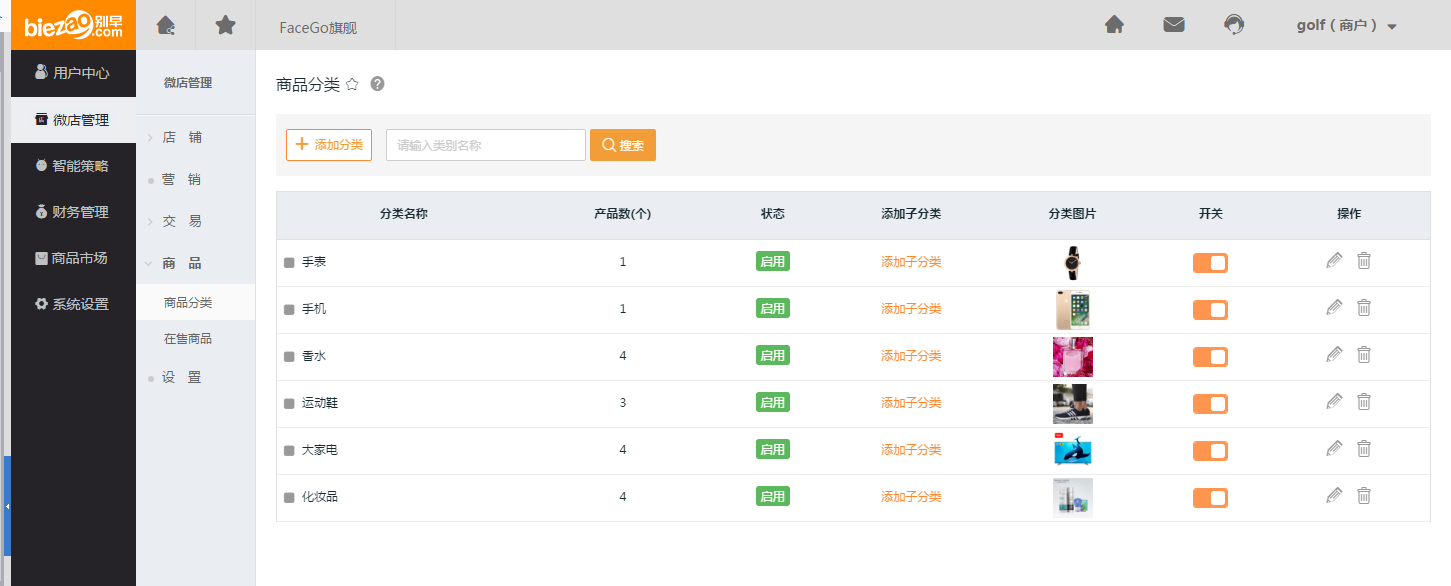
Task: Open the mail envelope icon in header
Action: point(1173,25)
